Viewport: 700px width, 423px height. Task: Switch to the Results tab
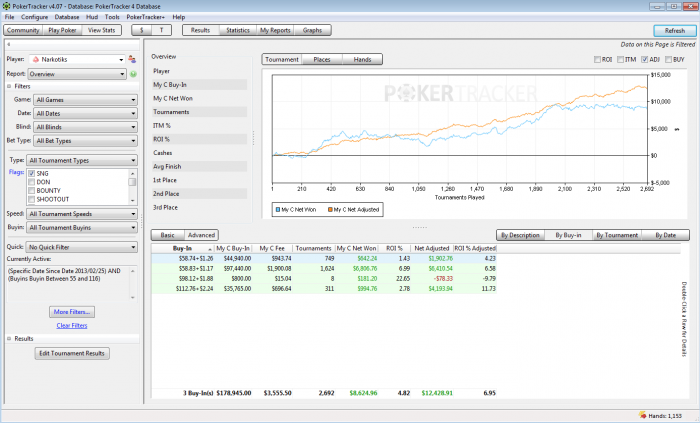tap(200, 30)
